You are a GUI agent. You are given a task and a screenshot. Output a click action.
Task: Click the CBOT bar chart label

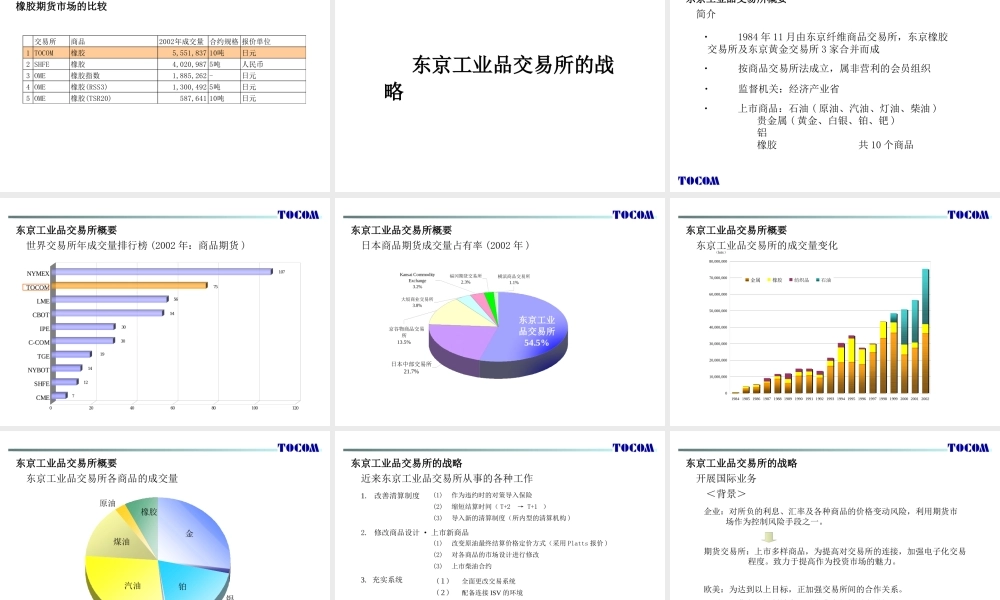[41, 315]
